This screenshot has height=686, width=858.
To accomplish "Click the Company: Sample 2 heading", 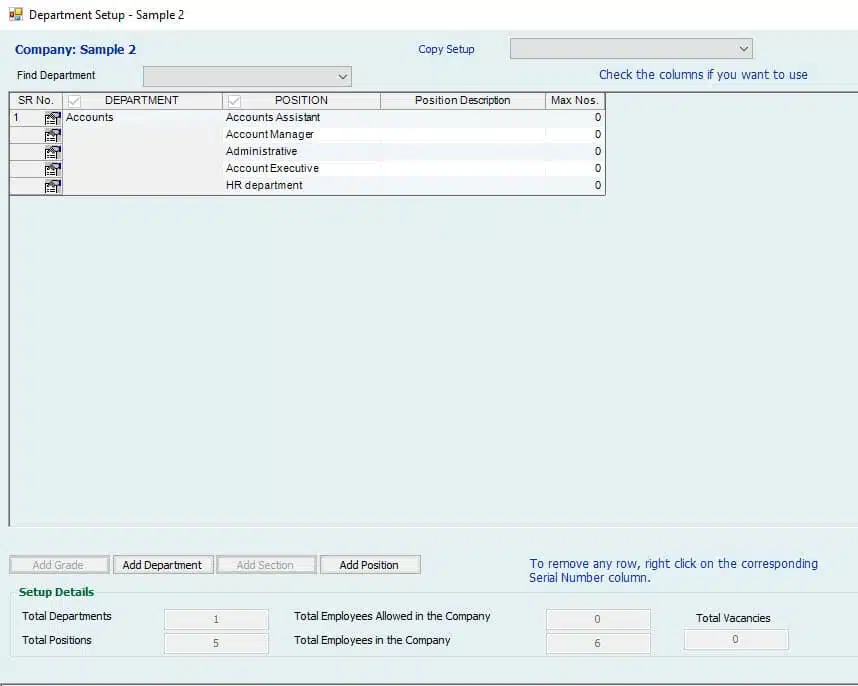I will point(76,50).
